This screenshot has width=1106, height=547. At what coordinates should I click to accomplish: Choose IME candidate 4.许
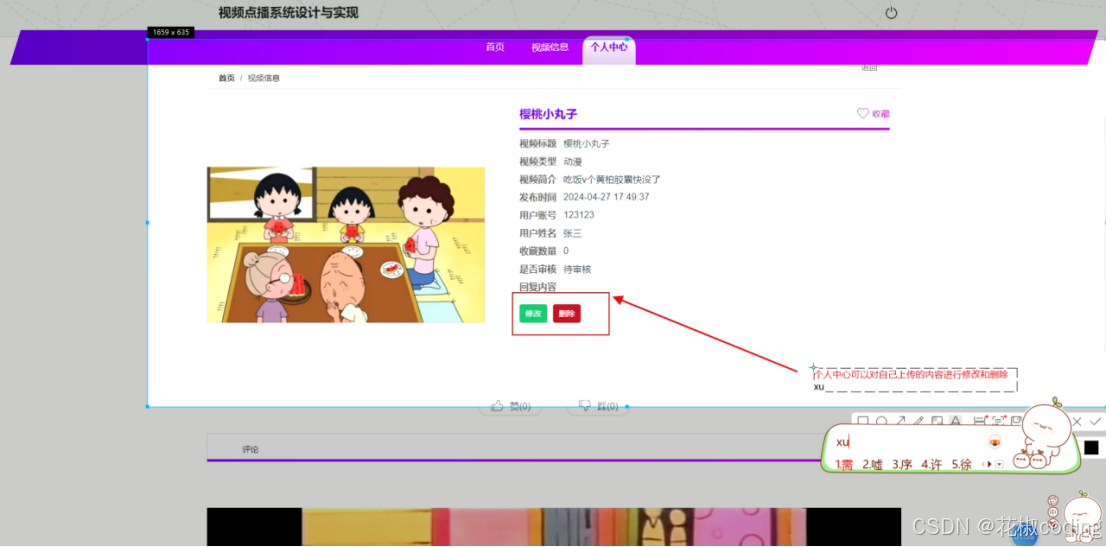932,464
